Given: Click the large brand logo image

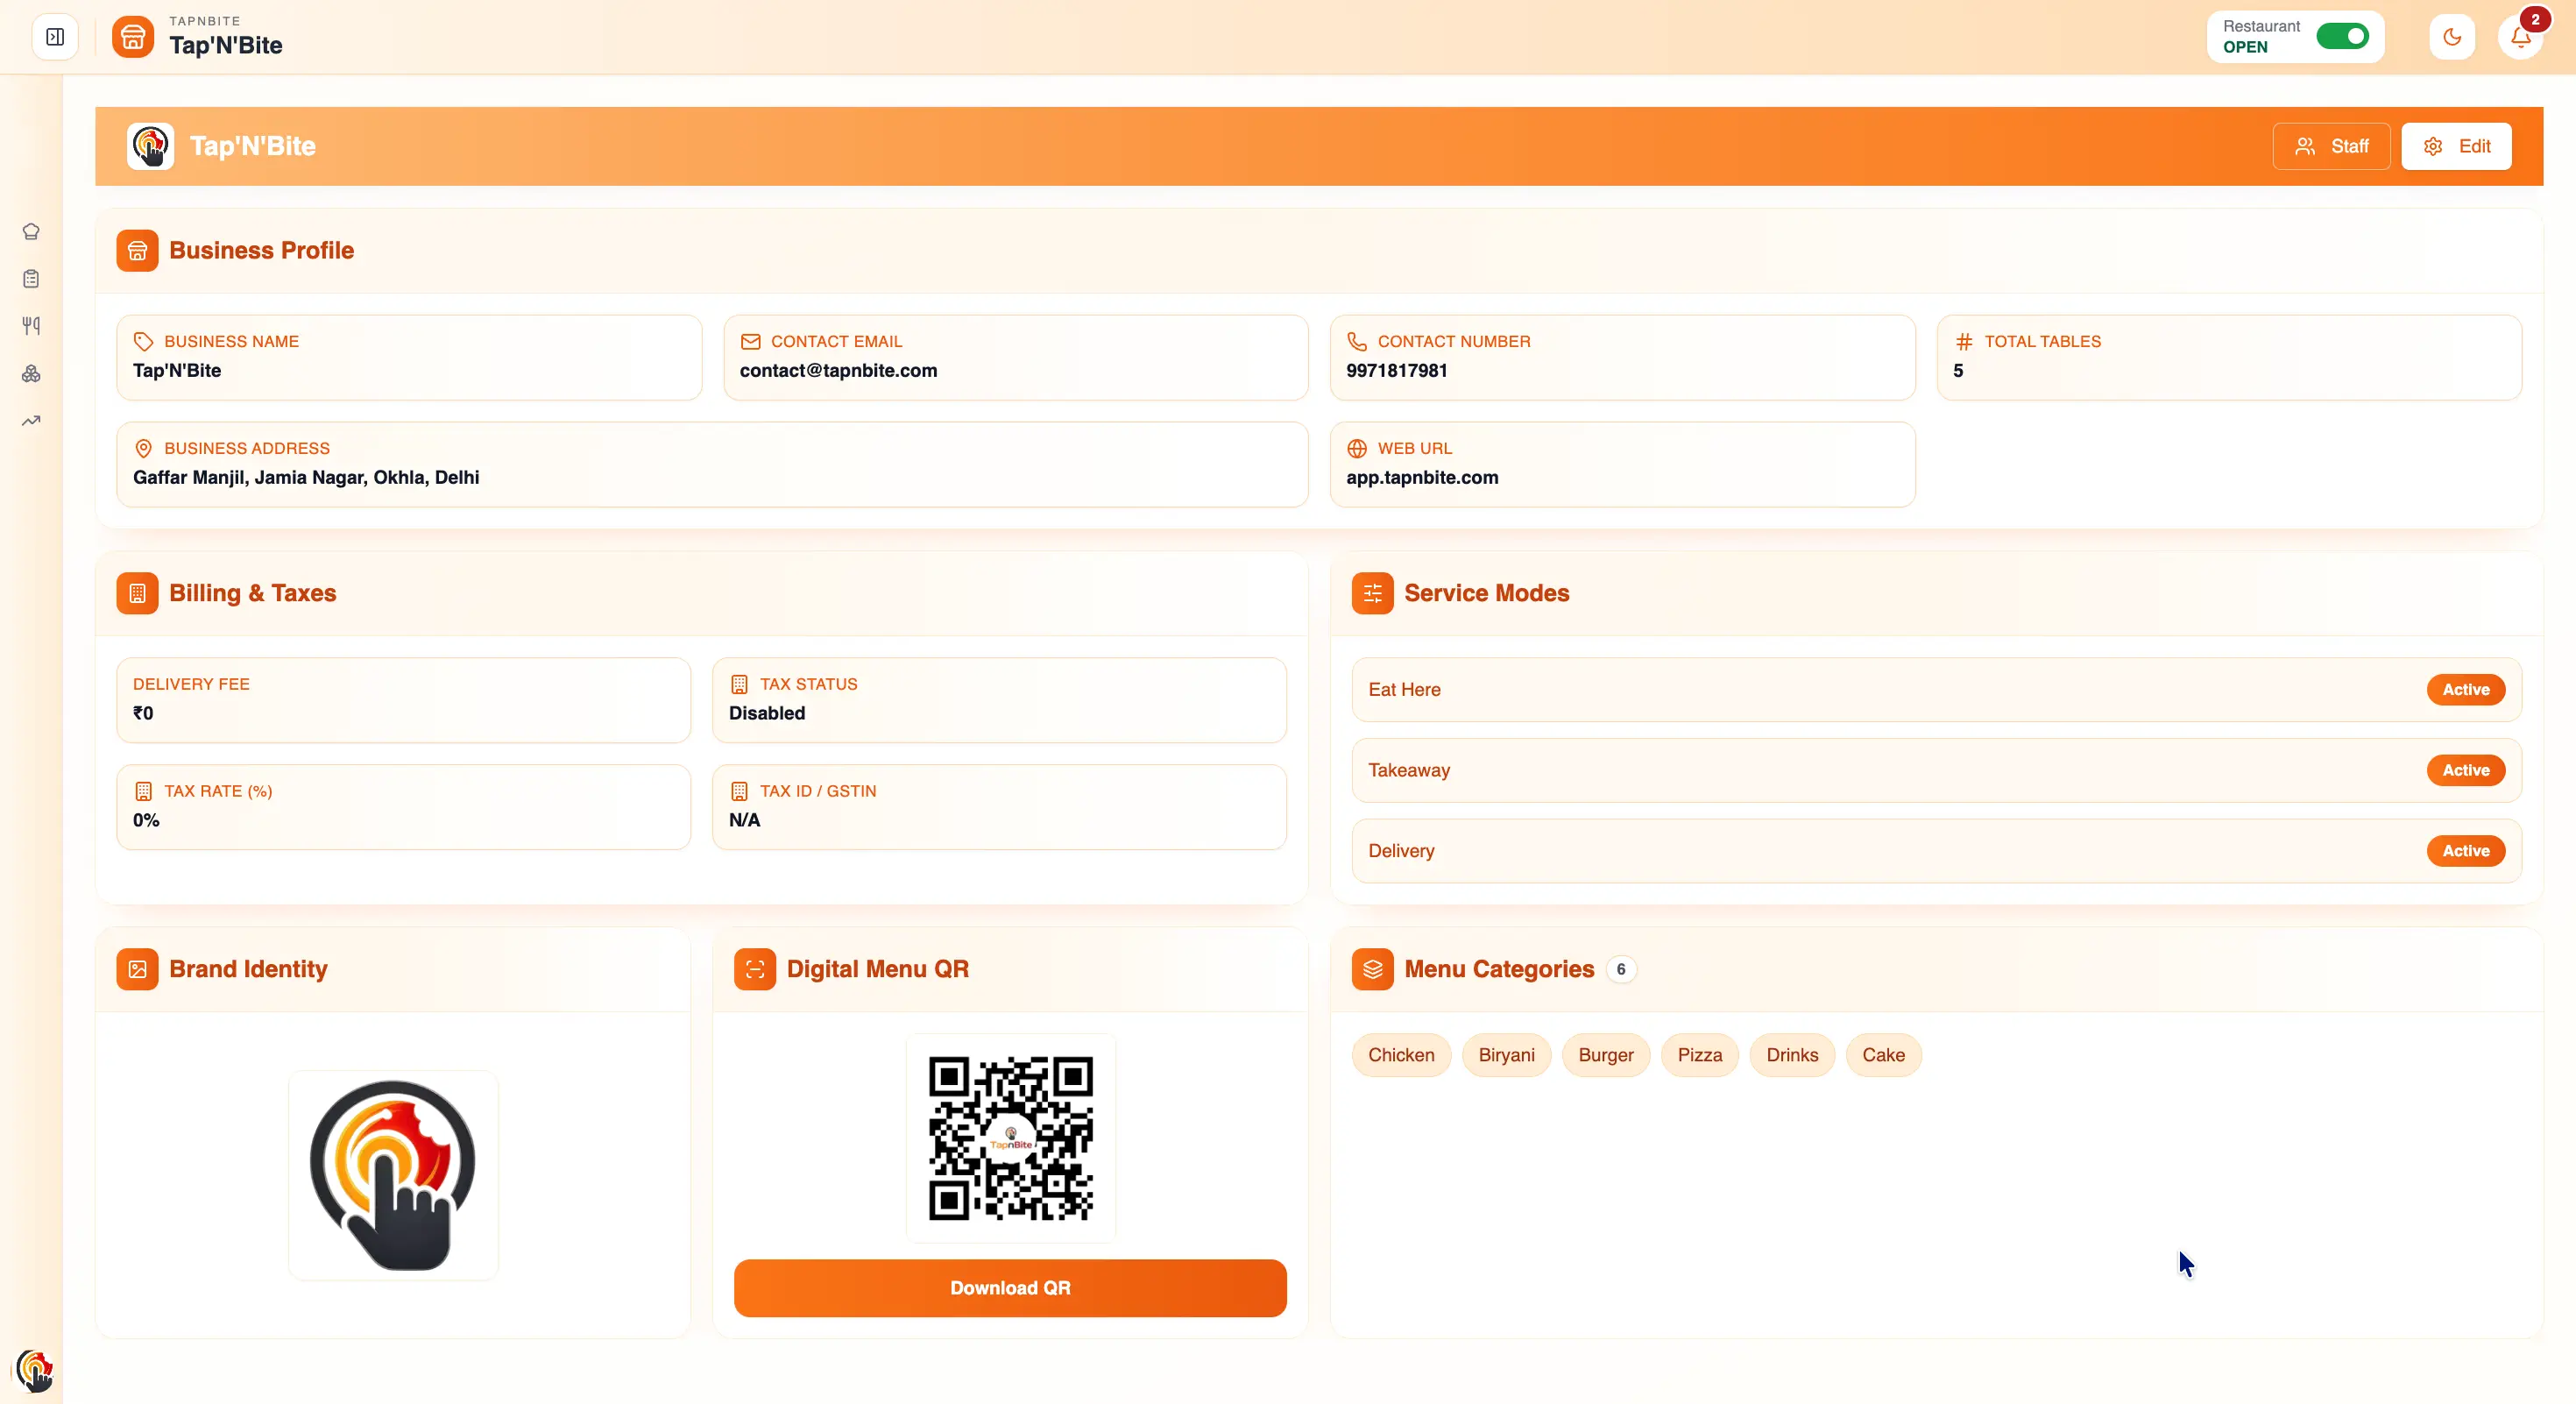Looking at the screenshot, I should (393, 1175).
